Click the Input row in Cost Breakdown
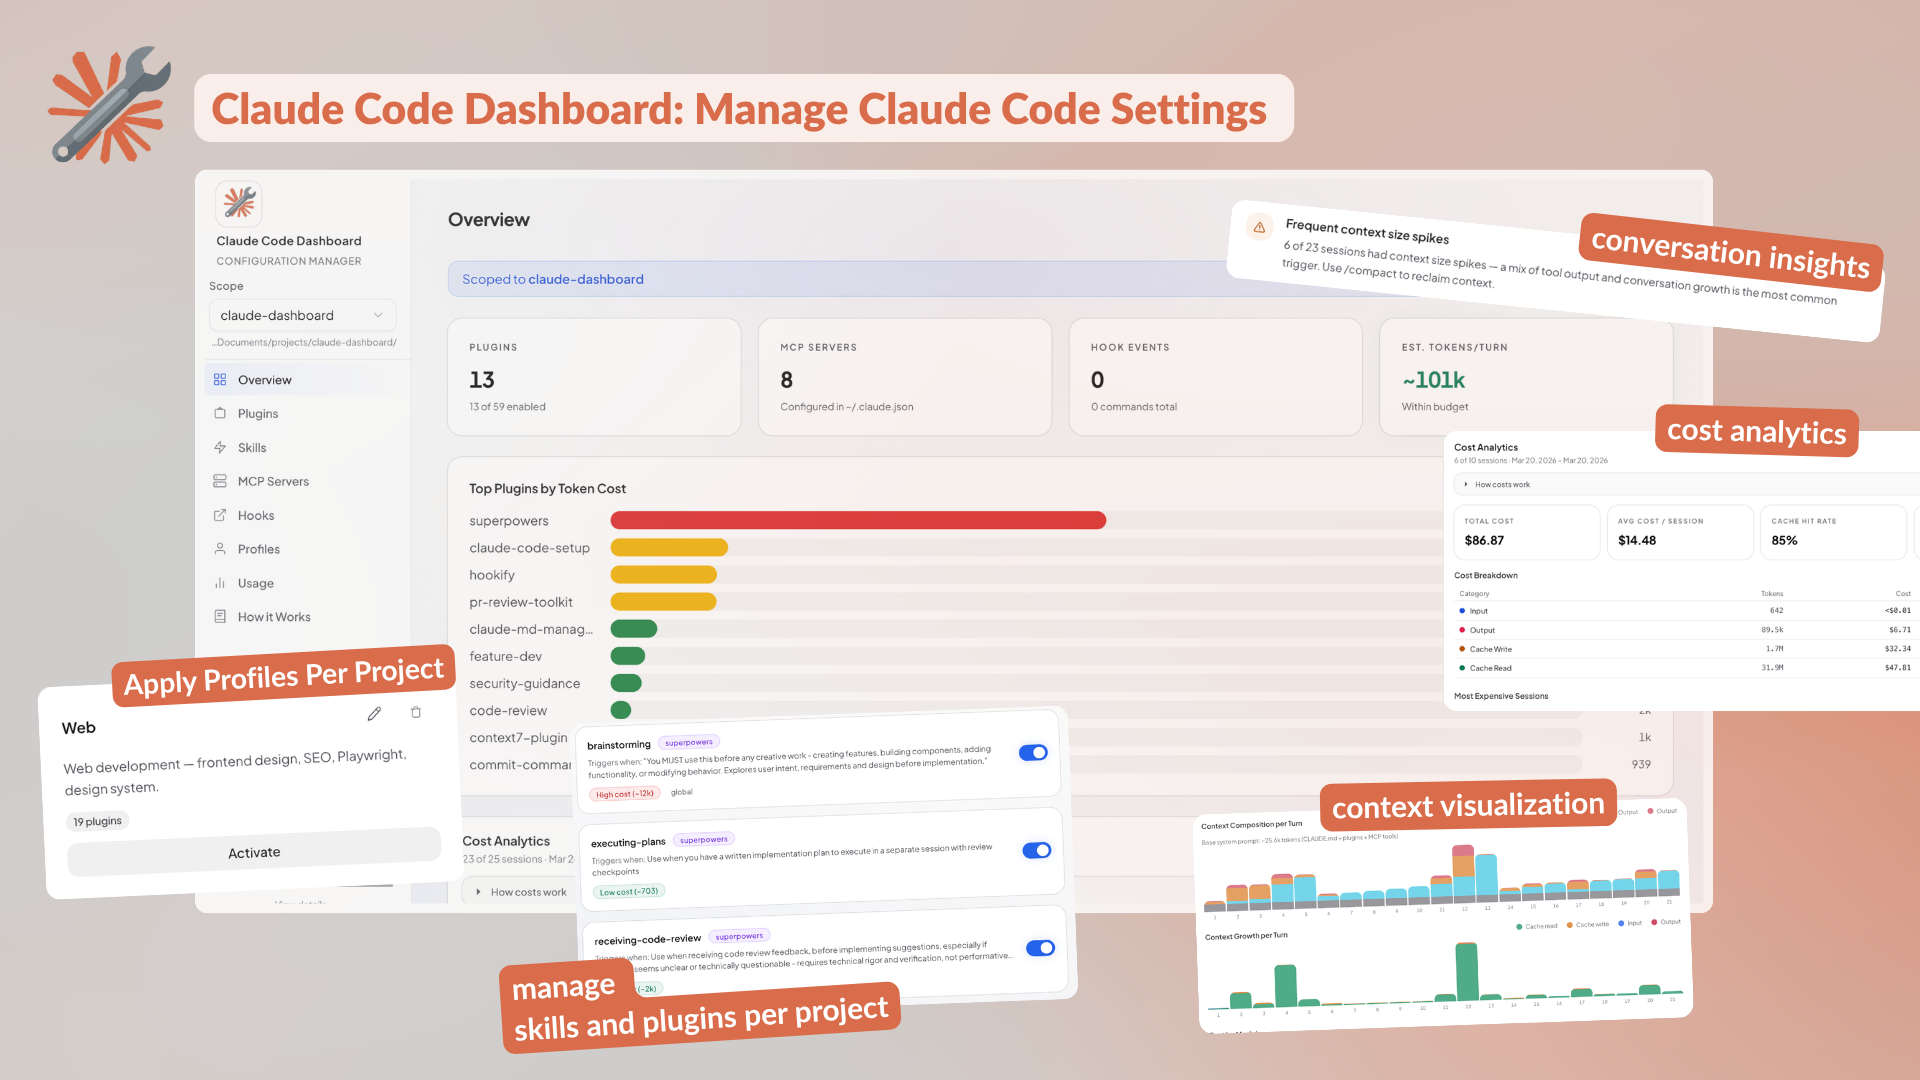 (x=1685, y=611)
